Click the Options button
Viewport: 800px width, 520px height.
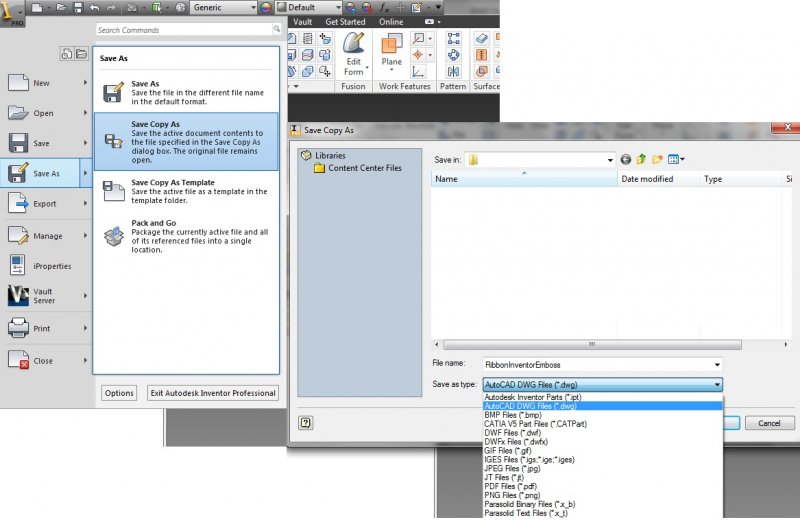(119, 393)
